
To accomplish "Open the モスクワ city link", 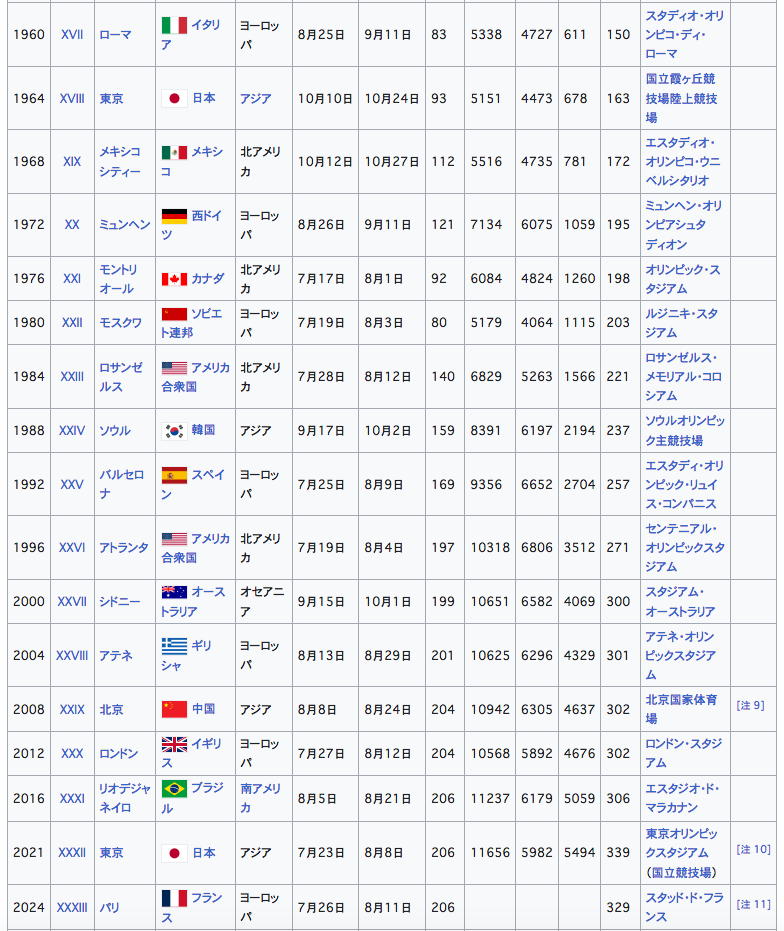I will click(x=120, y=322).
